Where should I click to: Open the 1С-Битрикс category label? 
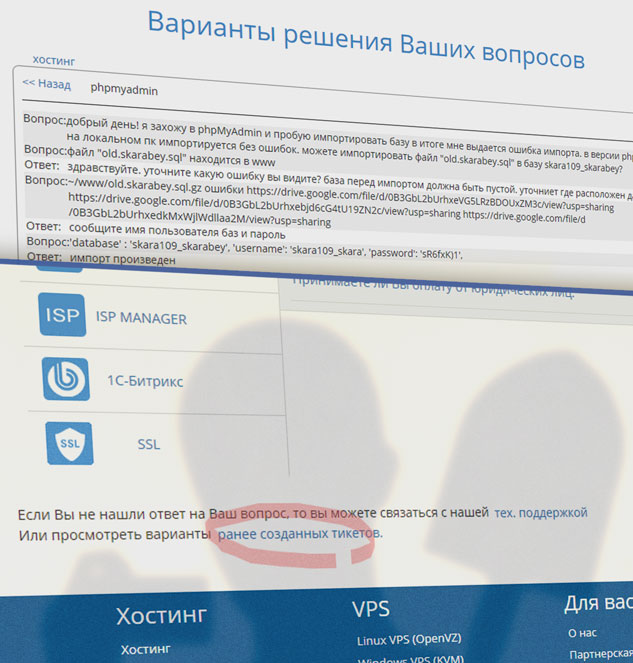coord(145,381)
